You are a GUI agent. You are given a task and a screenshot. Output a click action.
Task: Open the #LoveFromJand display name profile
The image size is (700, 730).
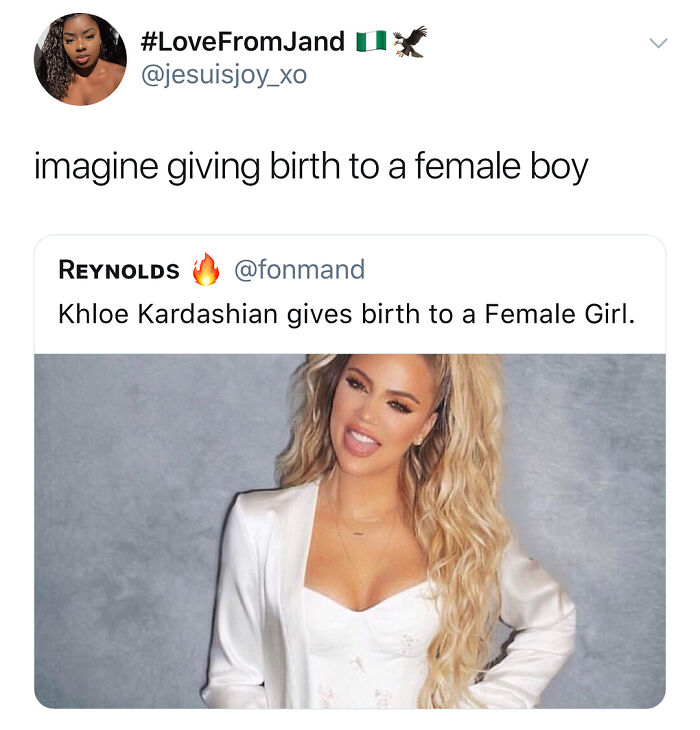coord(242,41)
